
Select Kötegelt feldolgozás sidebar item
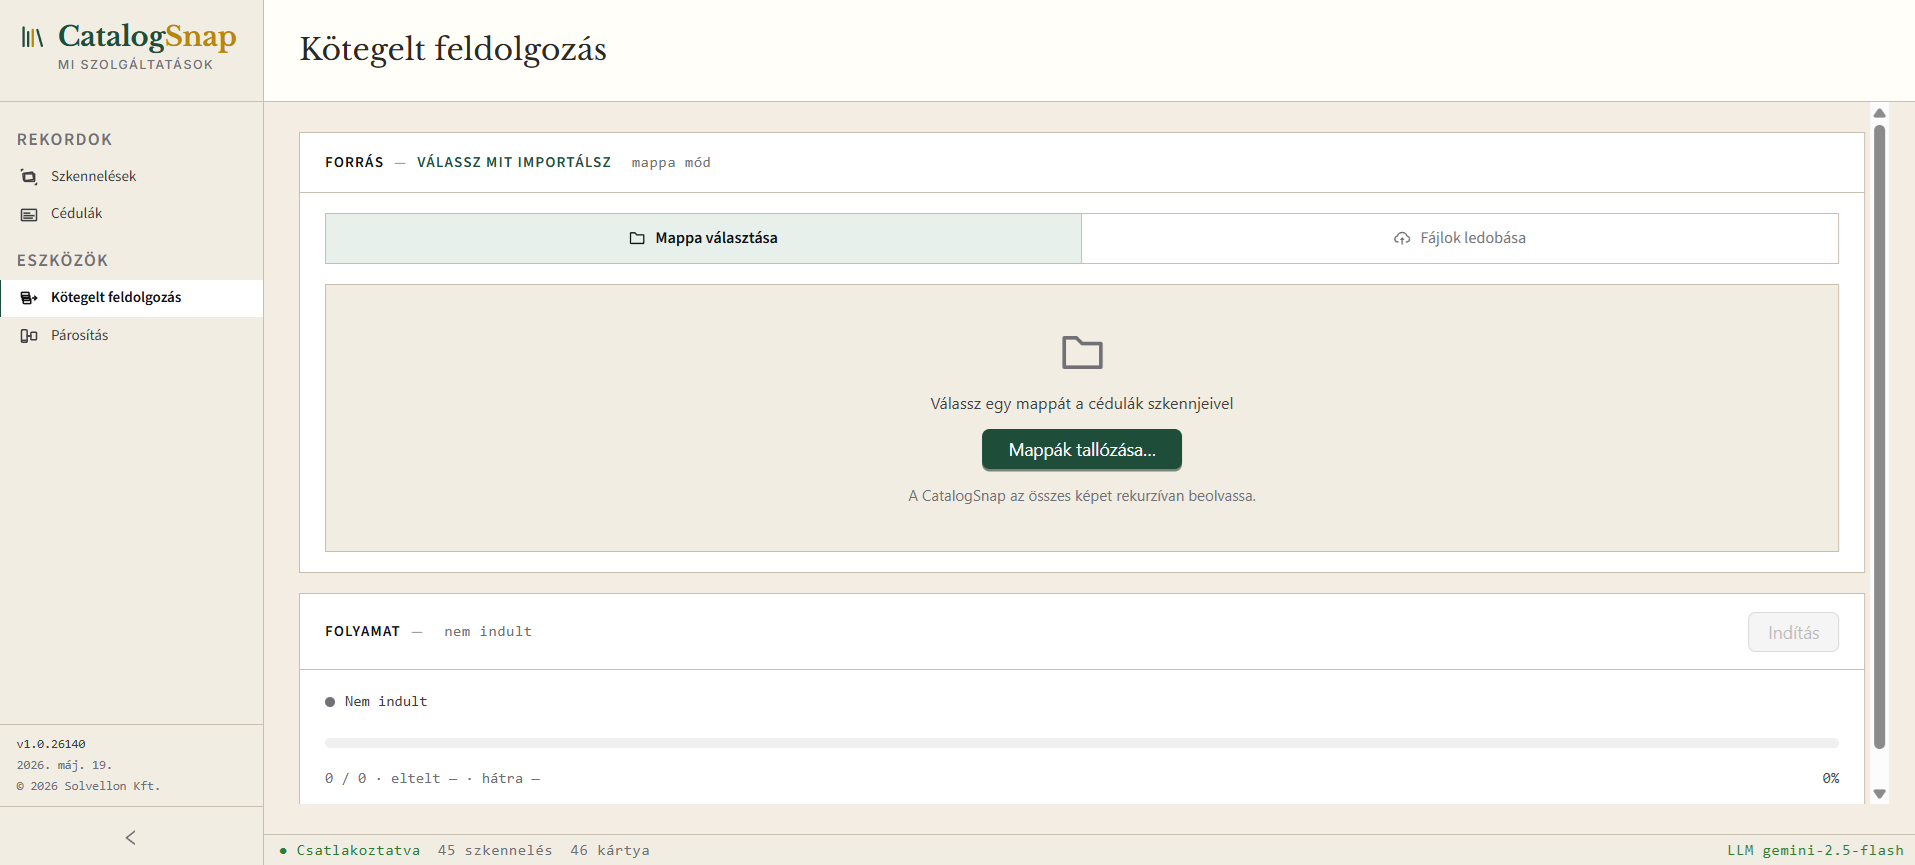pyautogui.click(x=131, y=298)
